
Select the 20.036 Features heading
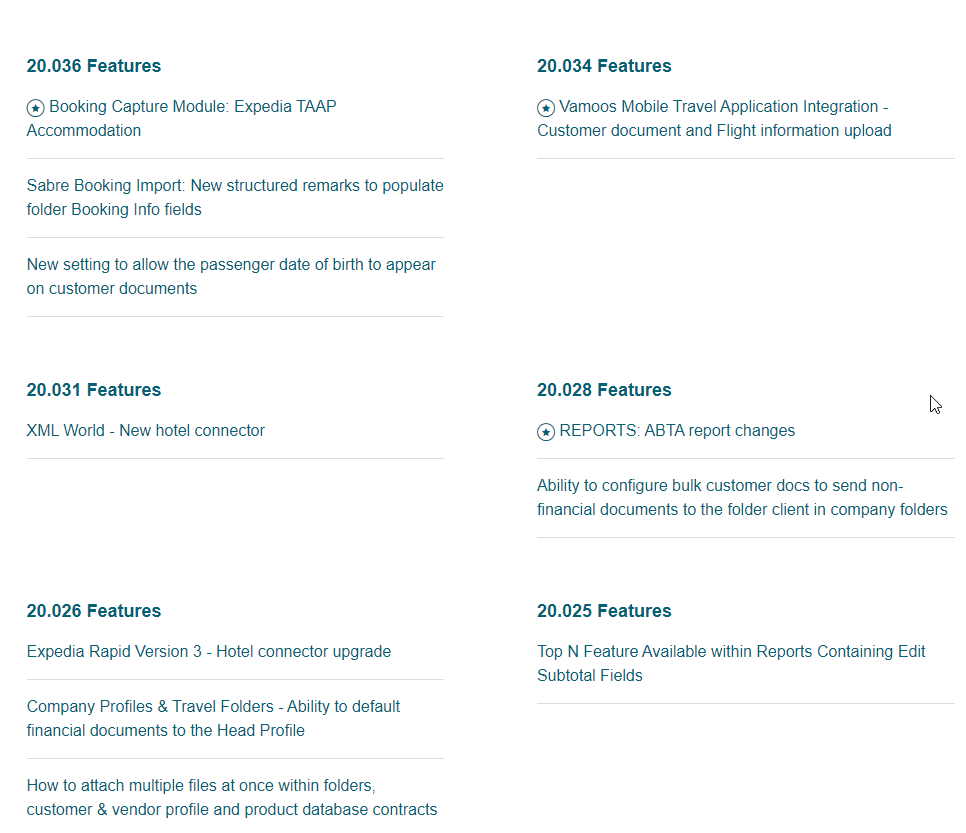click(94, 66)
